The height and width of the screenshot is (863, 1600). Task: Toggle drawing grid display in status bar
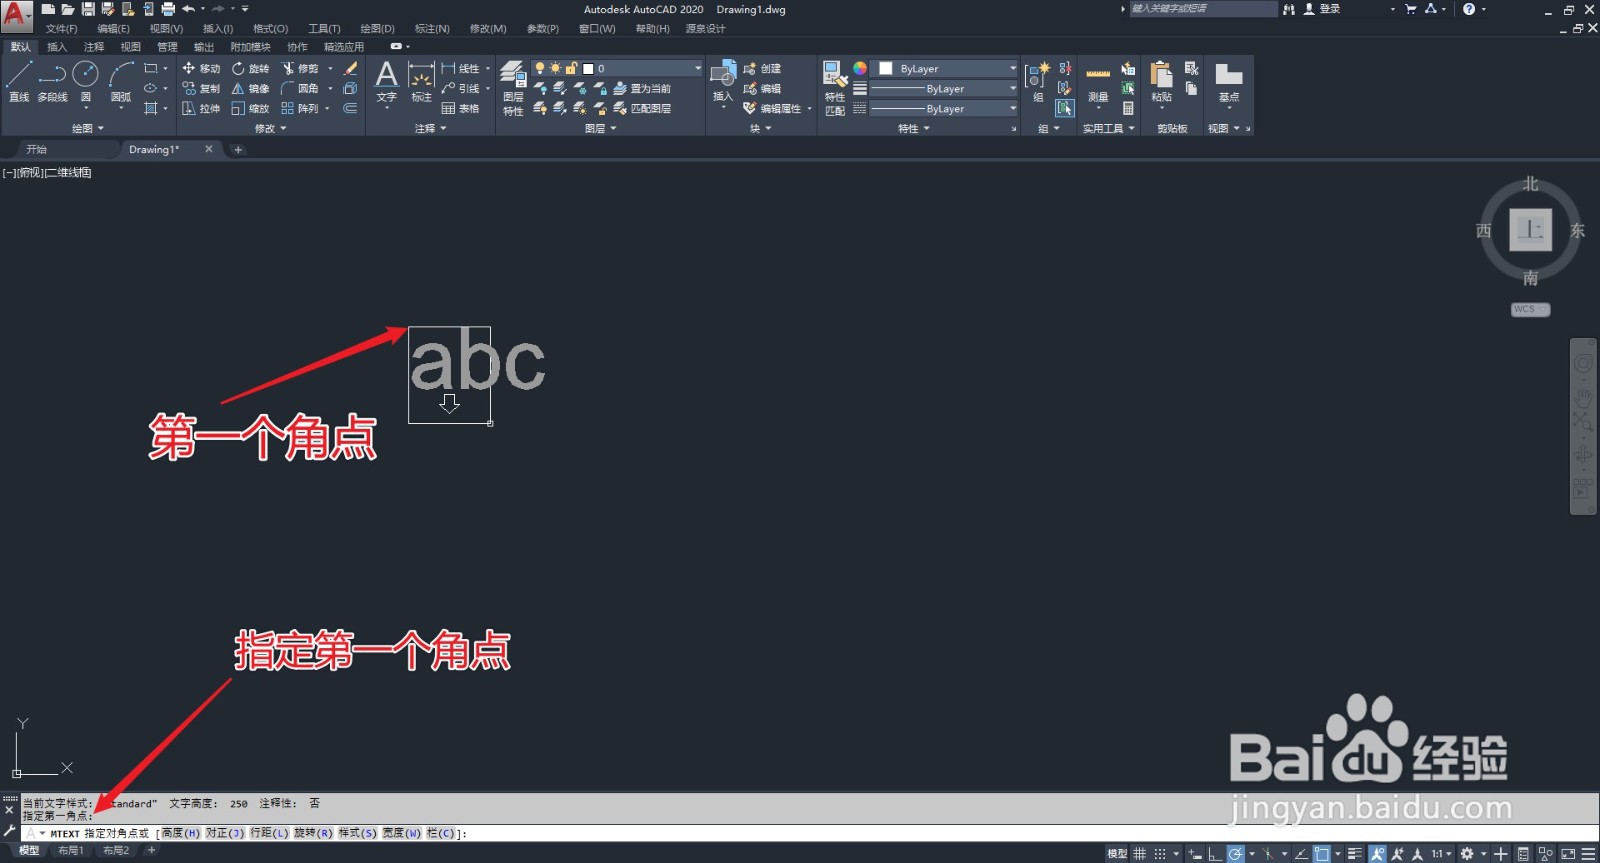click(1139, 853)
